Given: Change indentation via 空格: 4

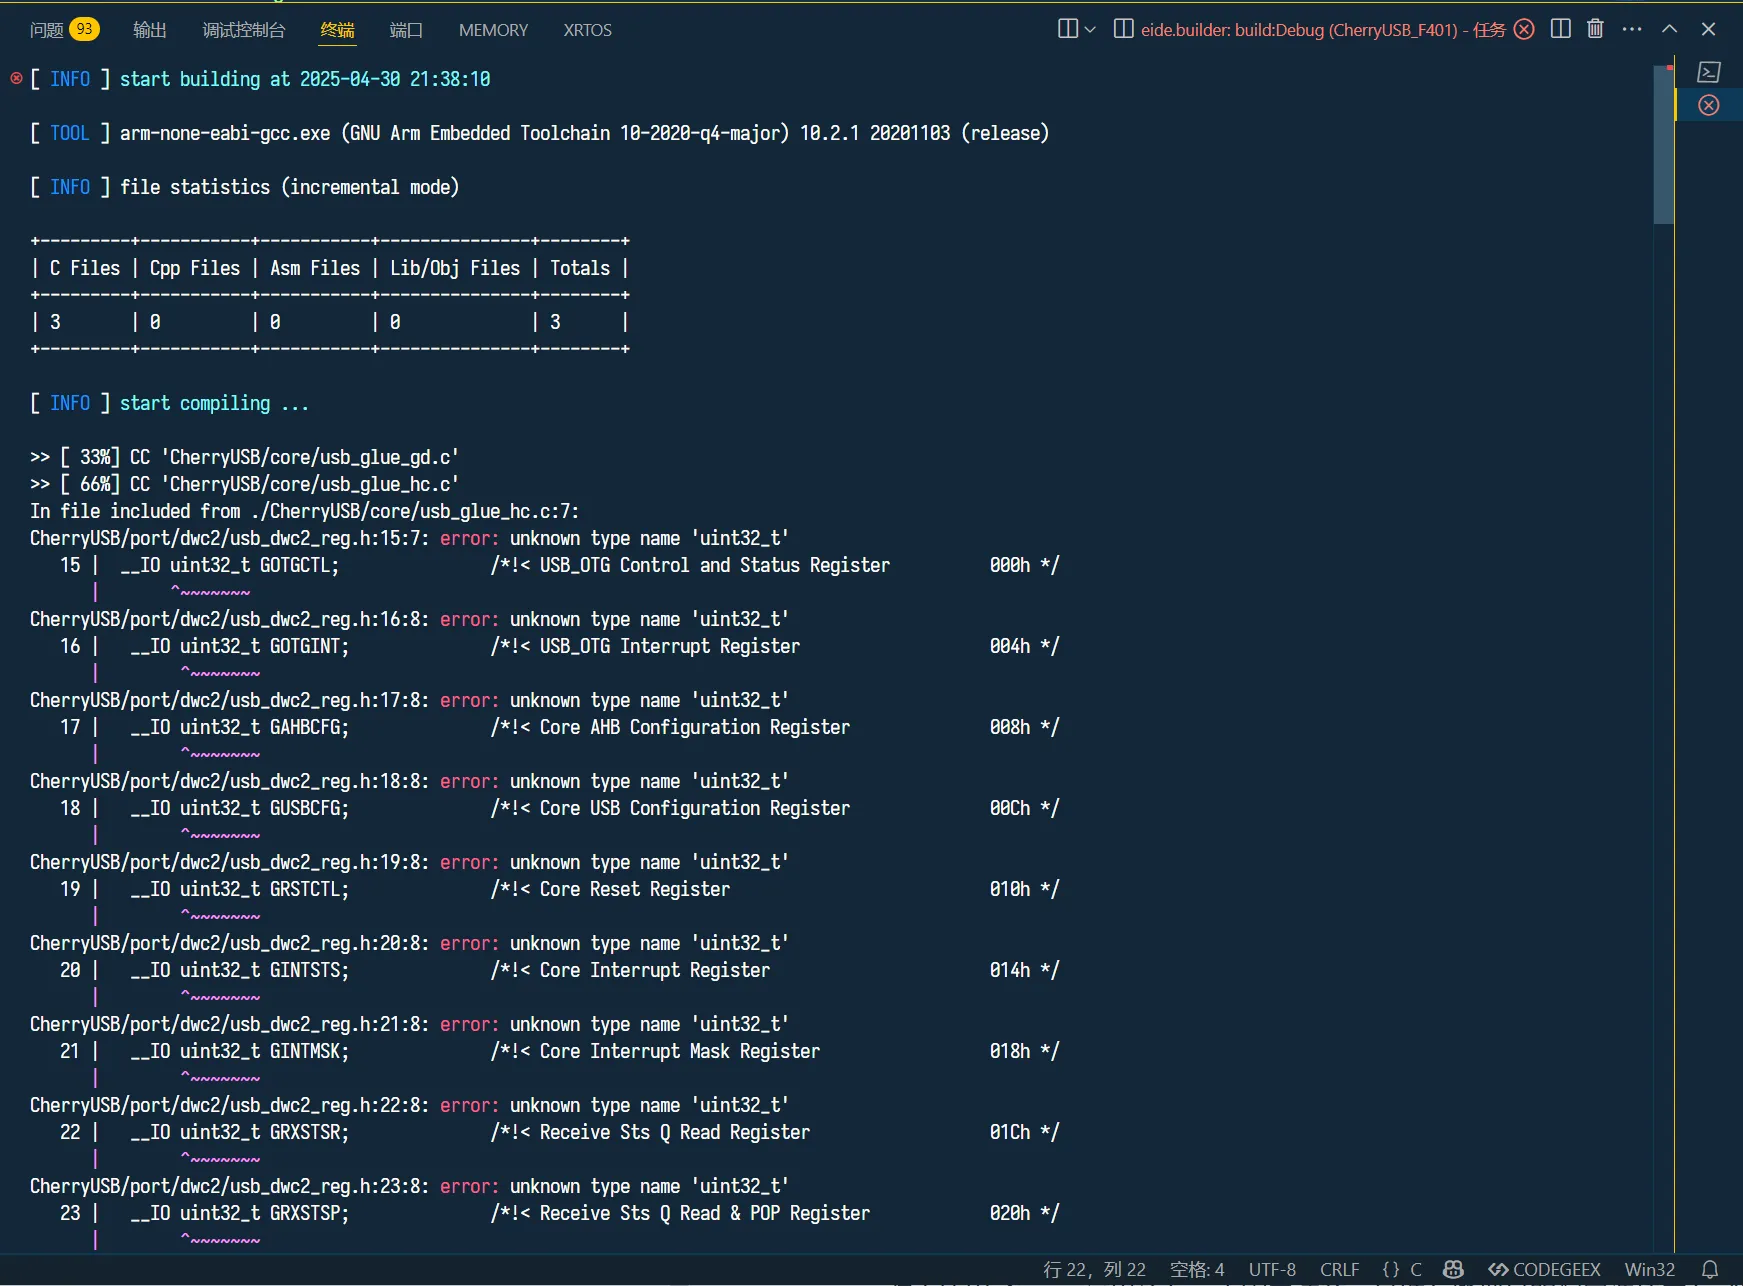Looking at the screenshot, I should (1197, 1269).
